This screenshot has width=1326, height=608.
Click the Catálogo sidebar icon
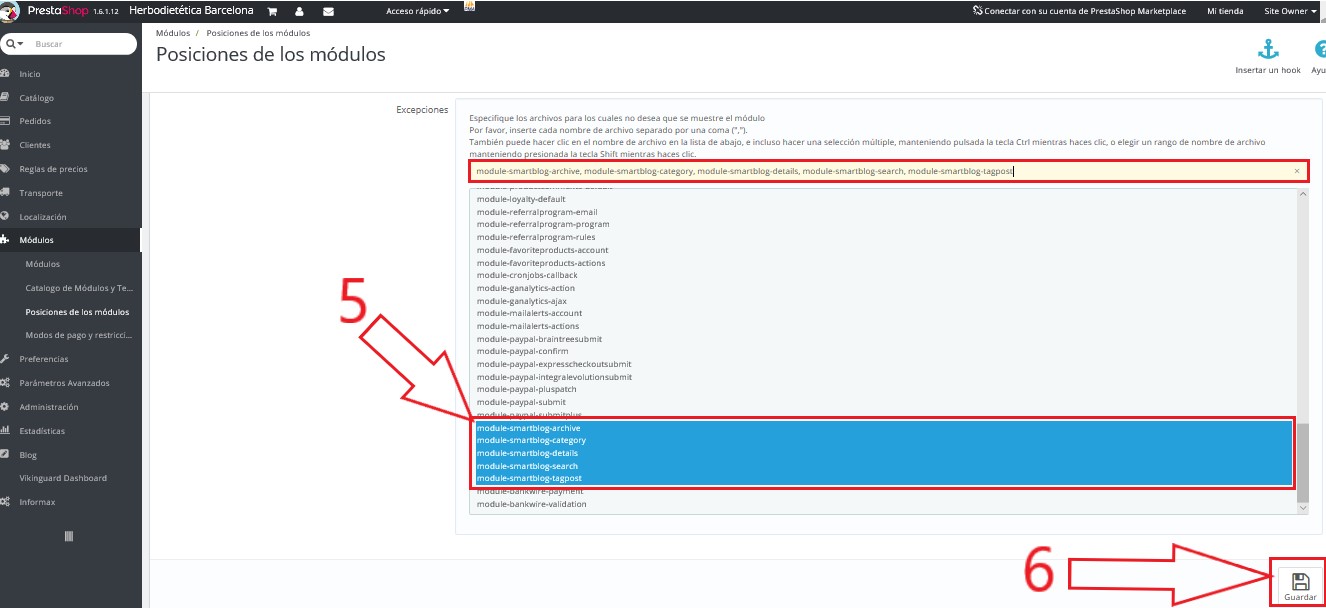coord(6,98)
